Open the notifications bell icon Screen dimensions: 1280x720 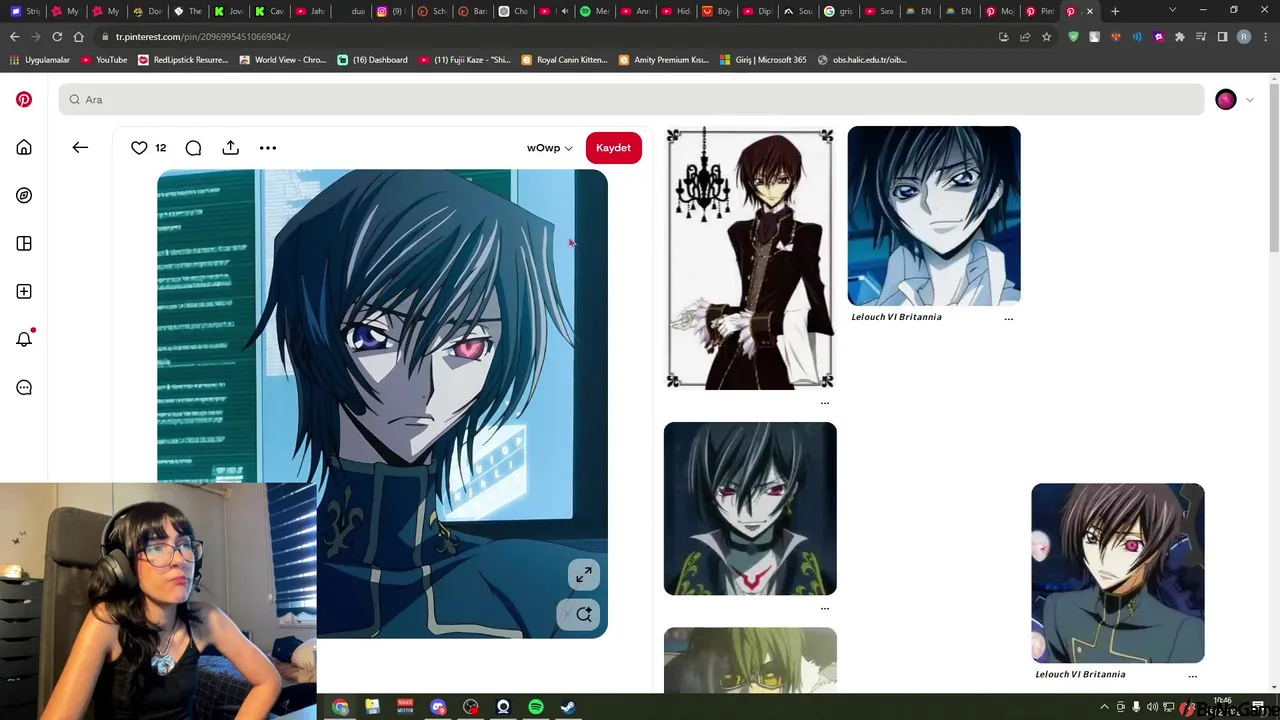24,339
